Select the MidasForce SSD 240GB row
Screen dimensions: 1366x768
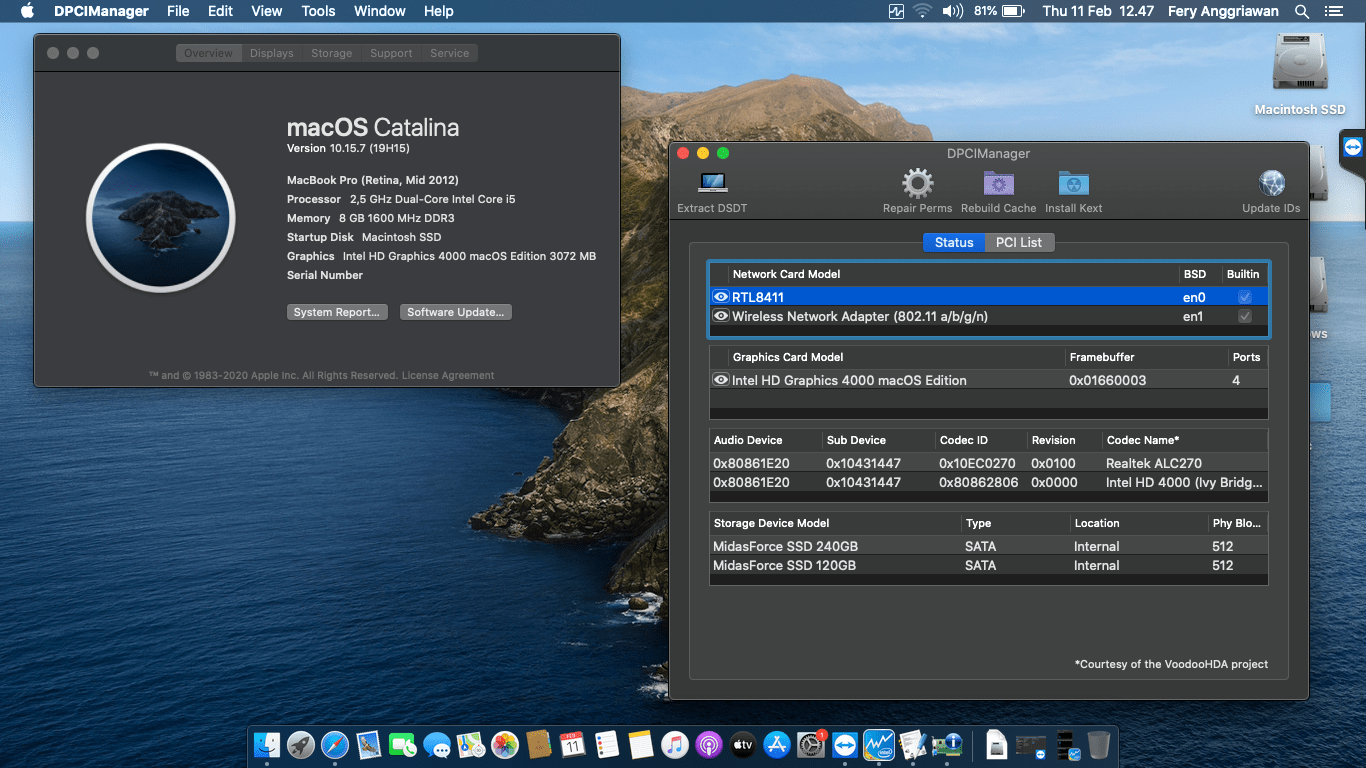click(988, 546)
